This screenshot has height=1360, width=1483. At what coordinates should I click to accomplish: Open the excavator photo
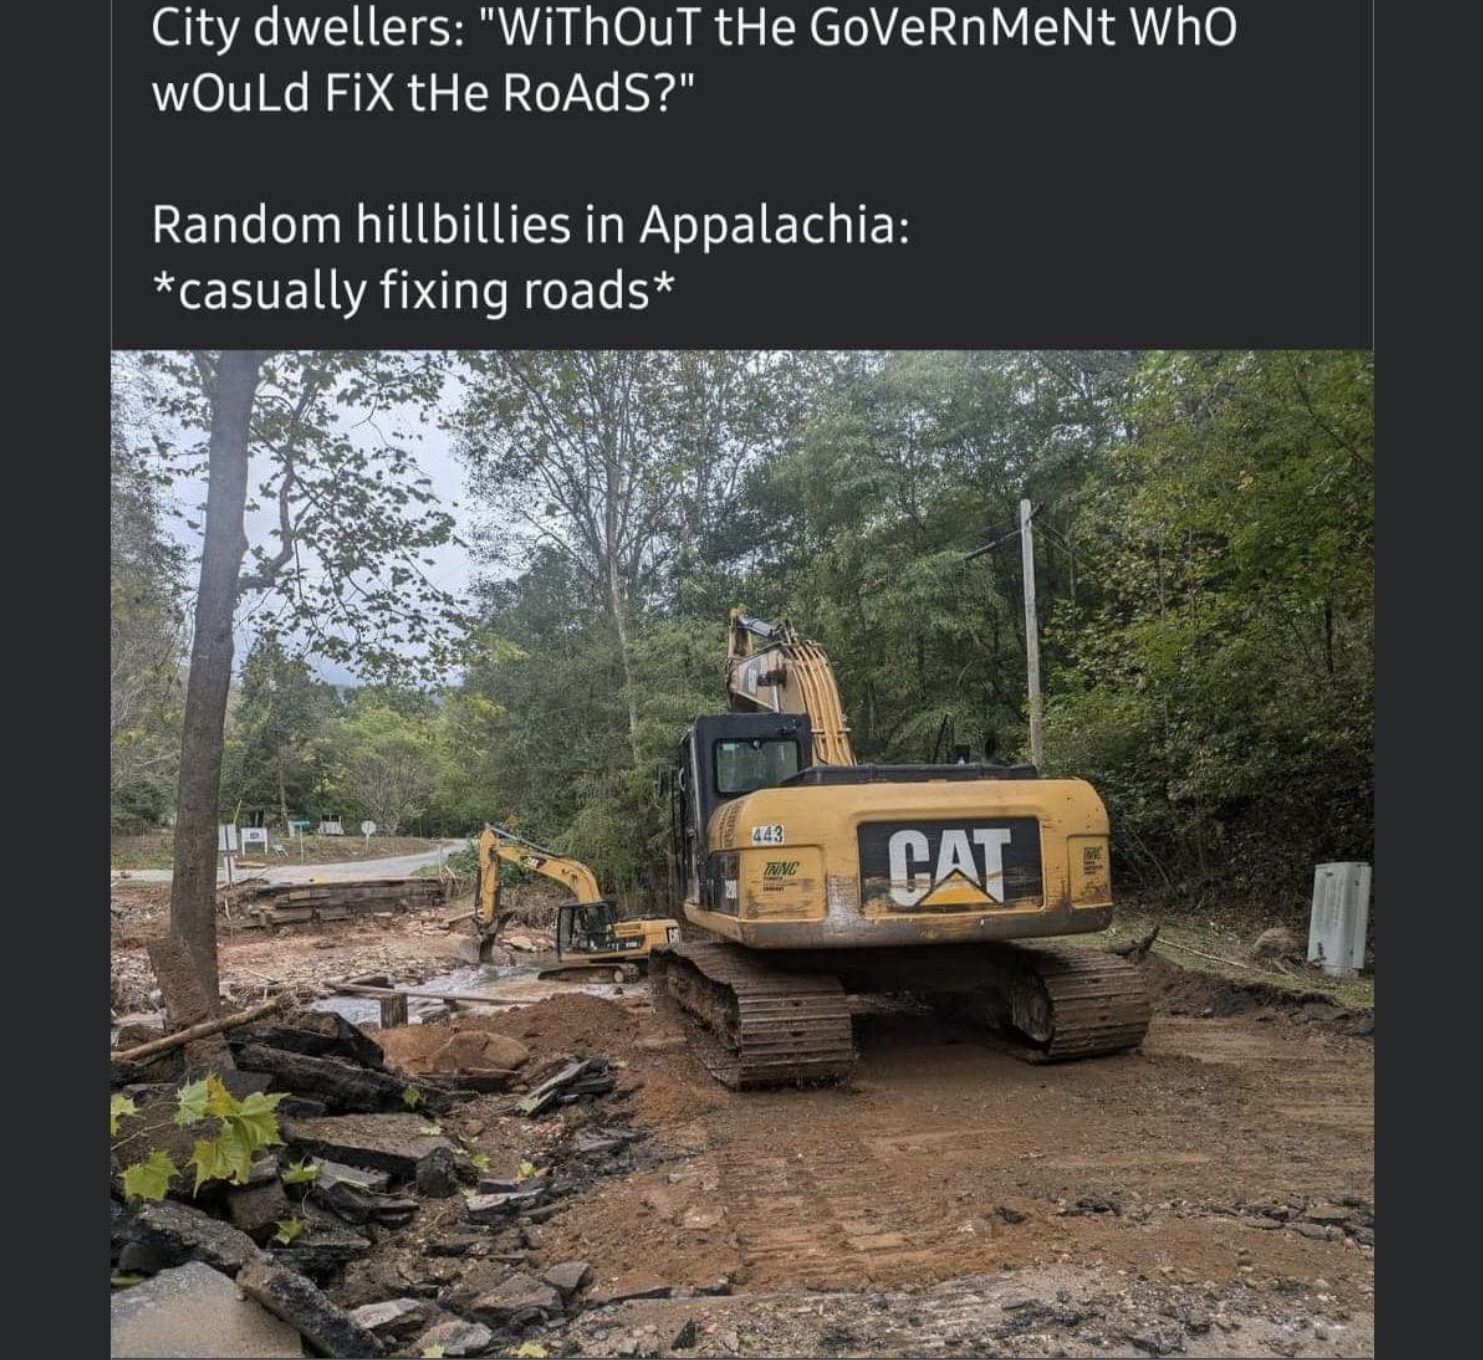click(742, 854)
